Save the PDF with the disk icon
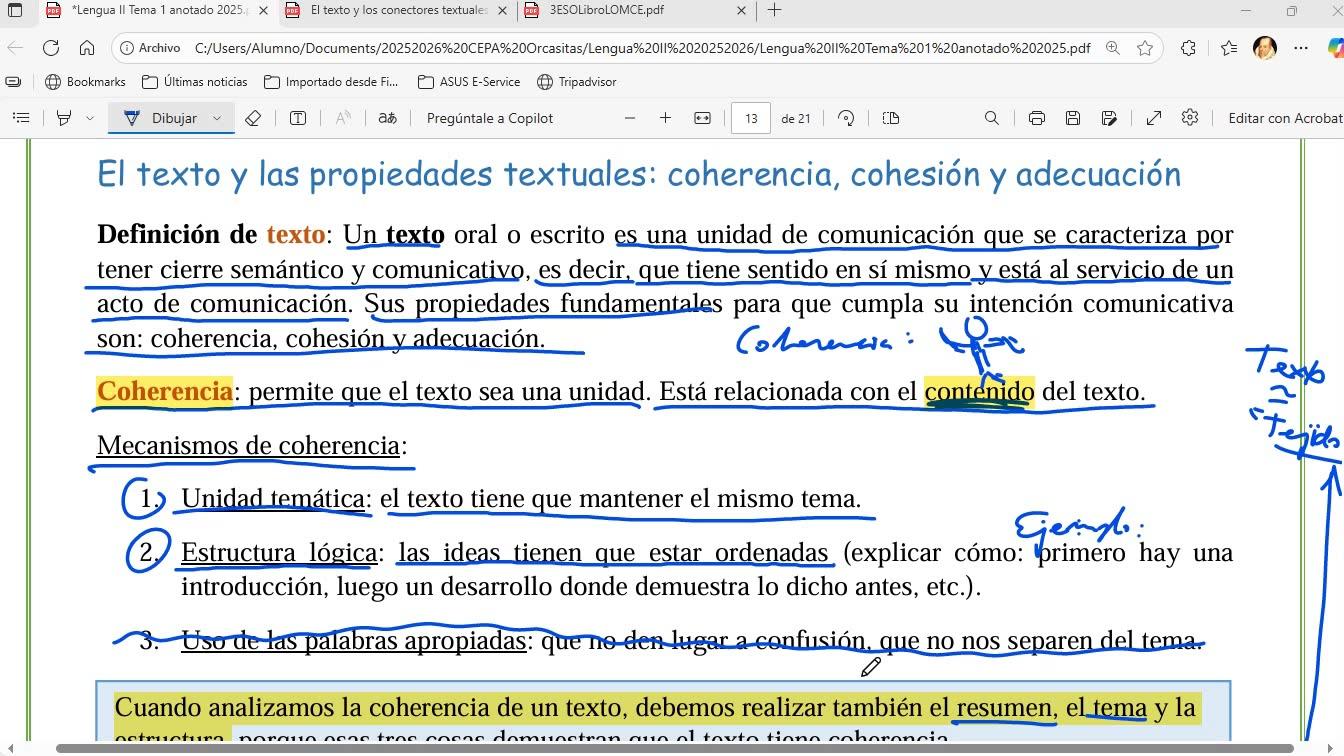Image resolution: width=1344 pixels, height=756 pixels. click(x=1073, y=118)
